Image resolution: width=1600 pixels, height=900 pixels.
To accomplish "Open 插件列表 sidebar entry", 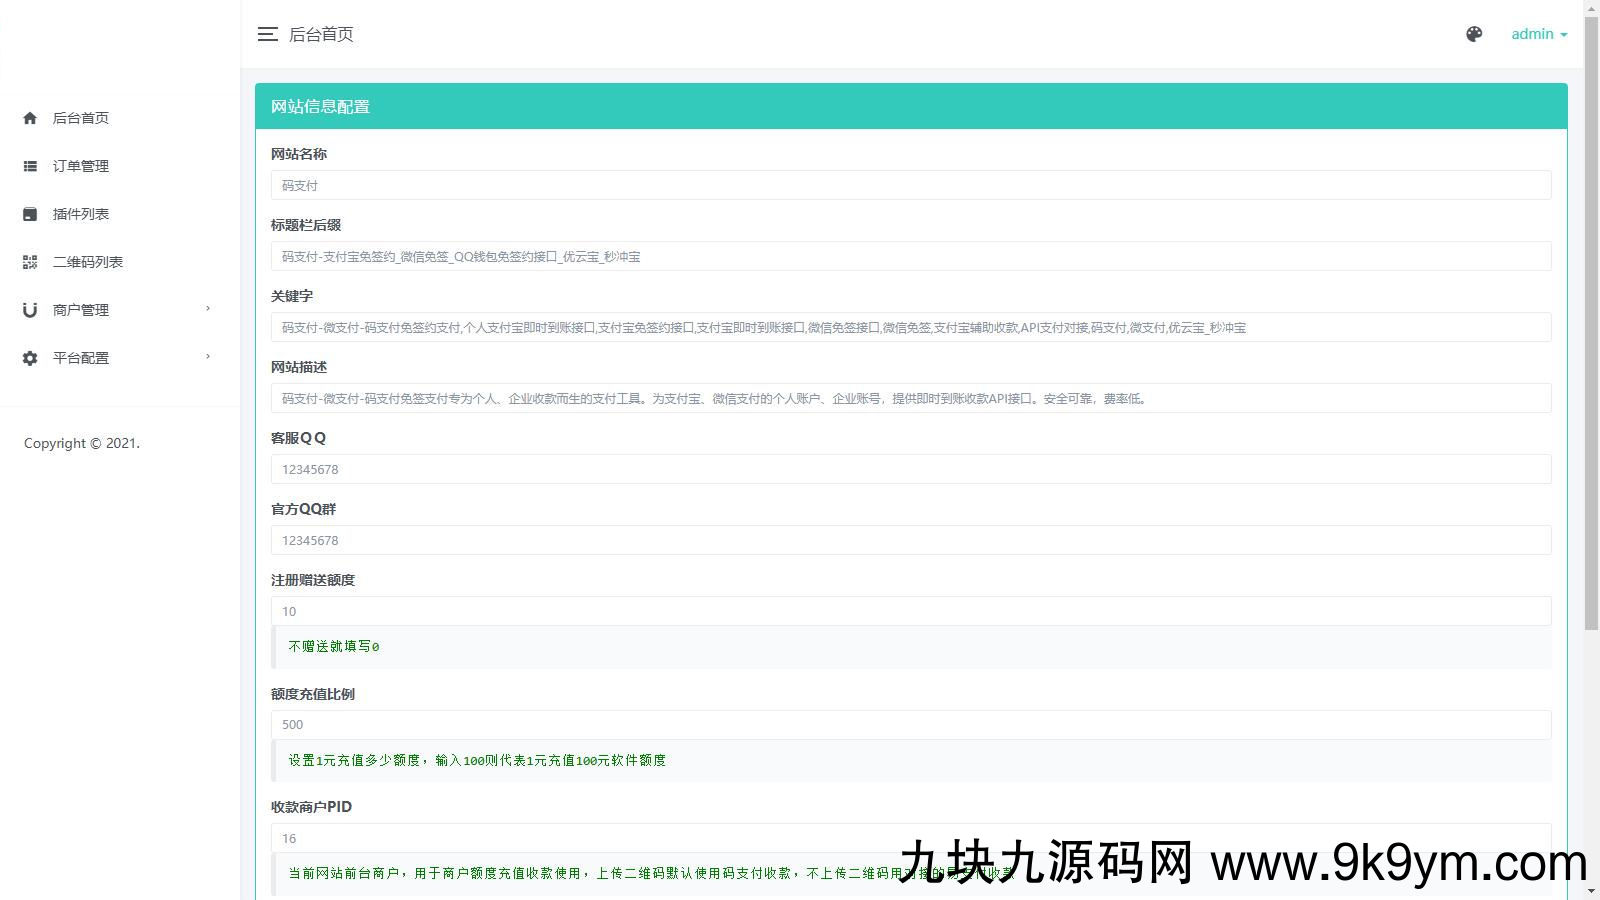I will 81,214.
